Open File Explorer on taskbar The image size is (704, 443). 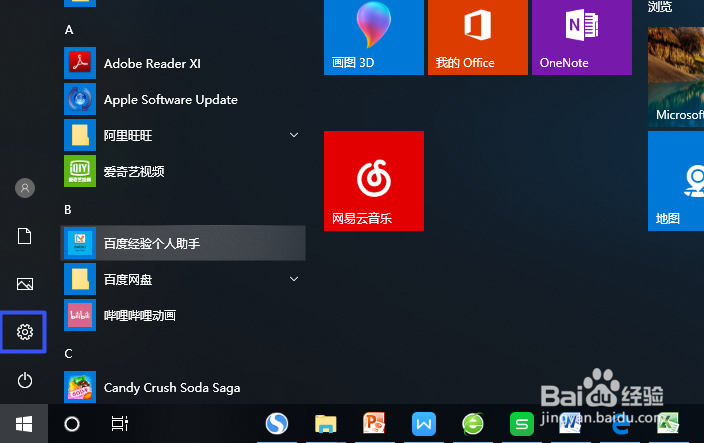tap(326, 424)
